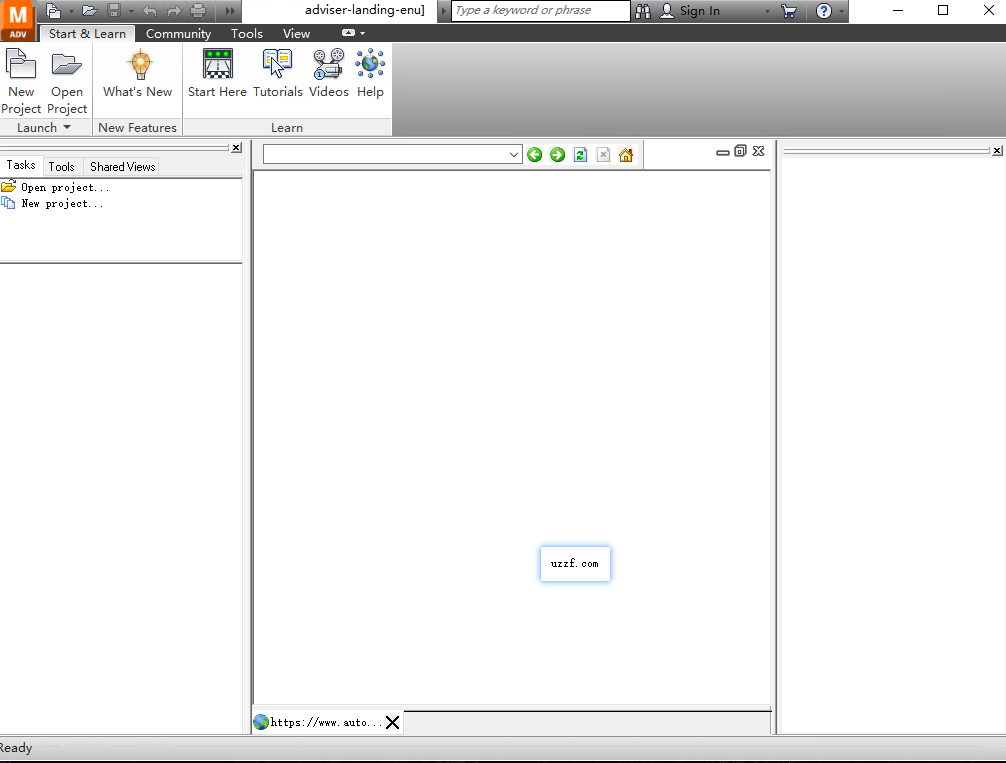The width and height of the screenshot is (1006, 763).
Task: Refresh the embedded browser page
Action: (580, 155)
